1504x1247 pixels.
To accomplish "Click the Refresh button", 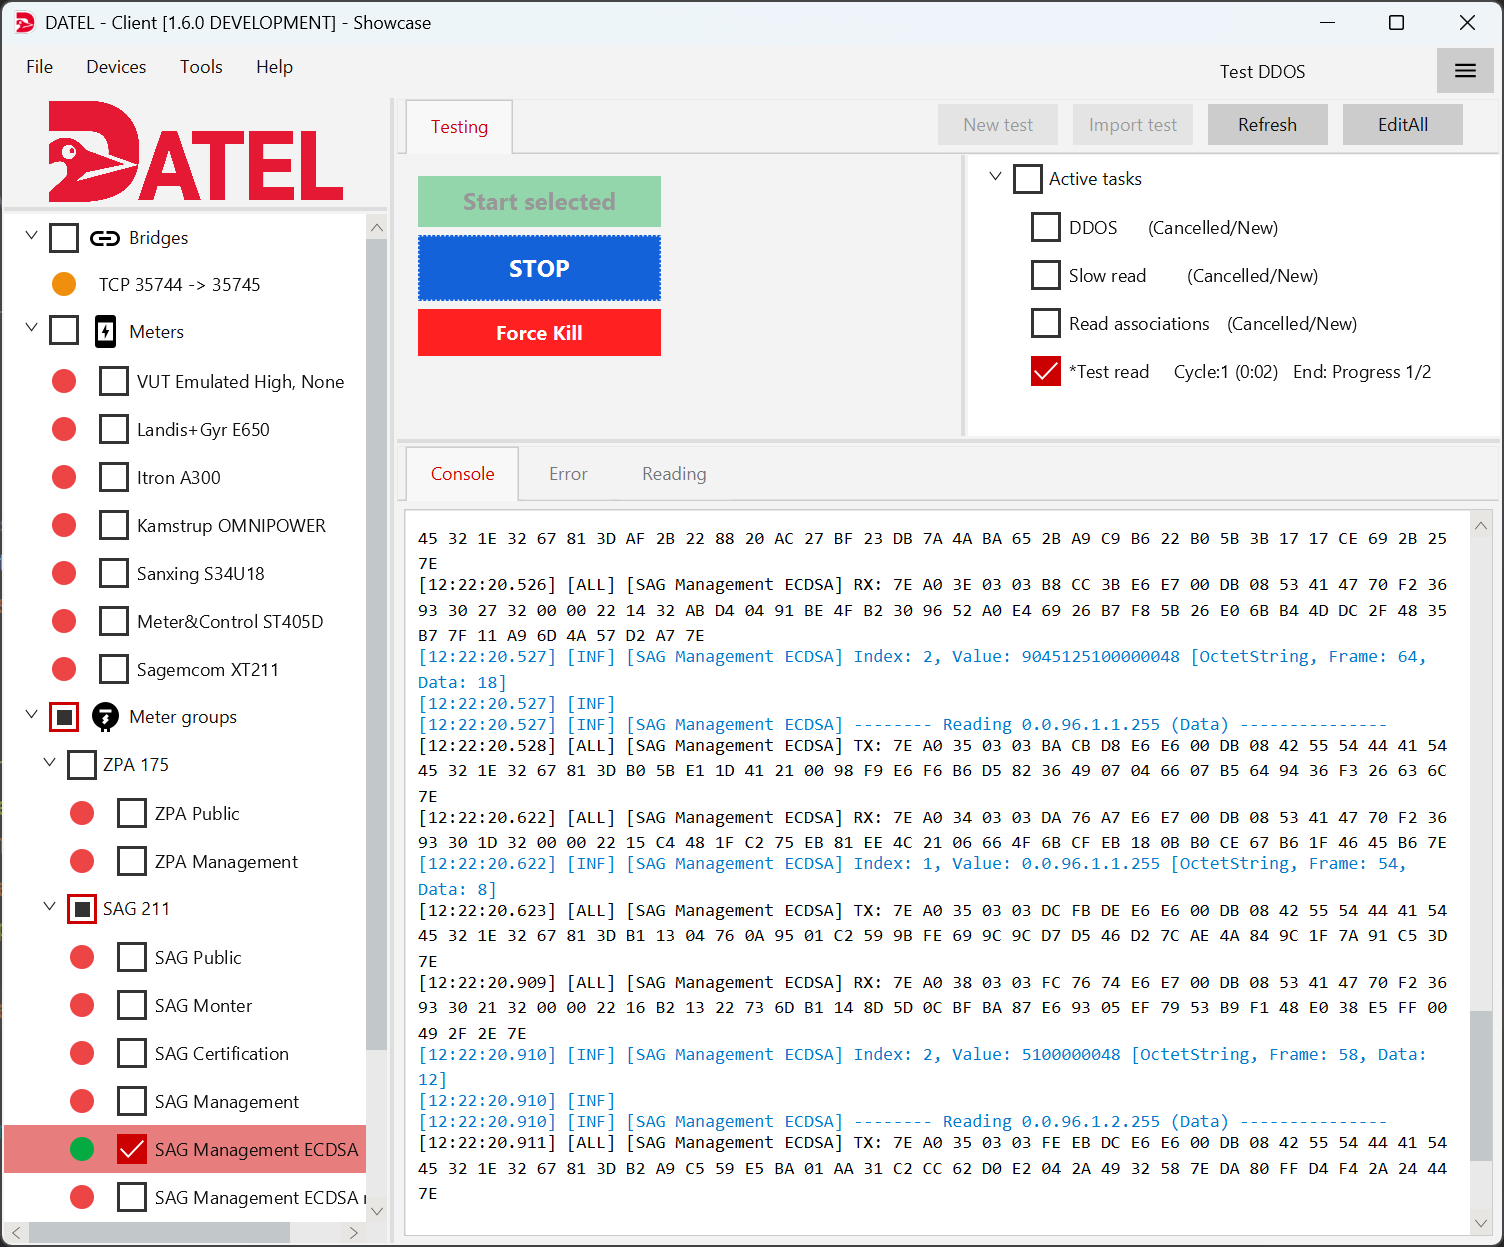I will click(x=1267, y=125).
